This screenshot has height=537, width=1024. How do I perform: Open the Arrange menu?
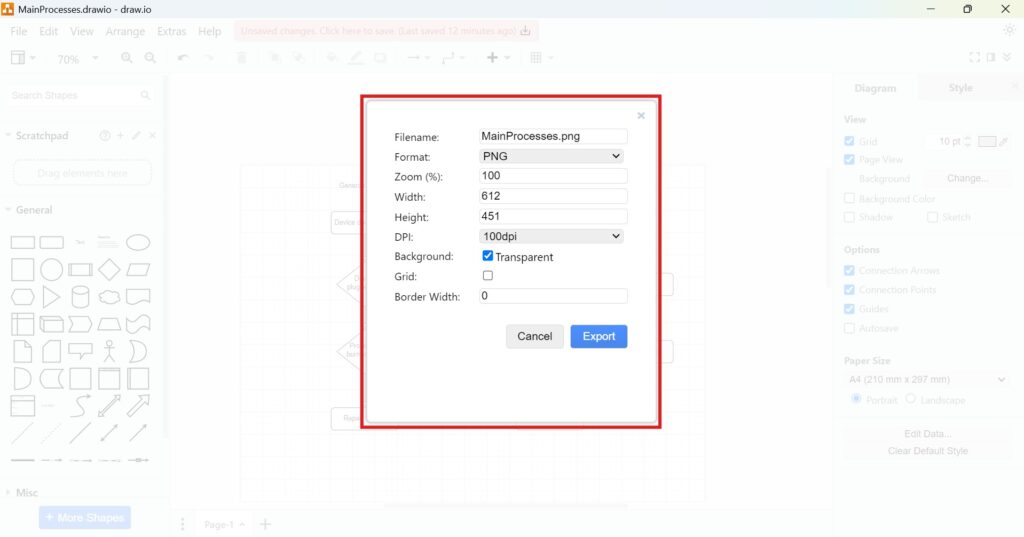(x=125, y=32)
